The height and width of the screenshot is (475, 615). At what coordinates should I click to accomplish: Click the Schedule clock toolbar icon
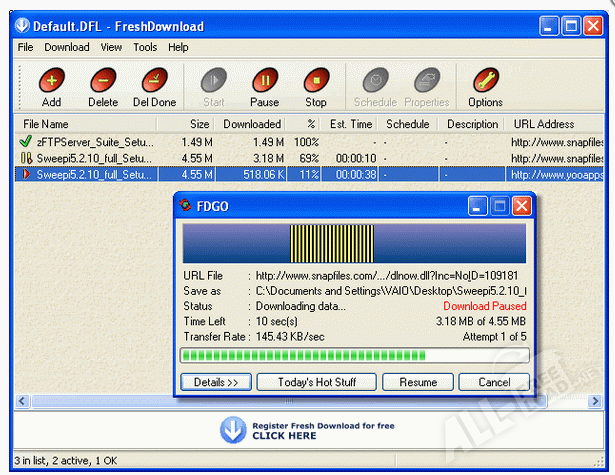[375, 82]
